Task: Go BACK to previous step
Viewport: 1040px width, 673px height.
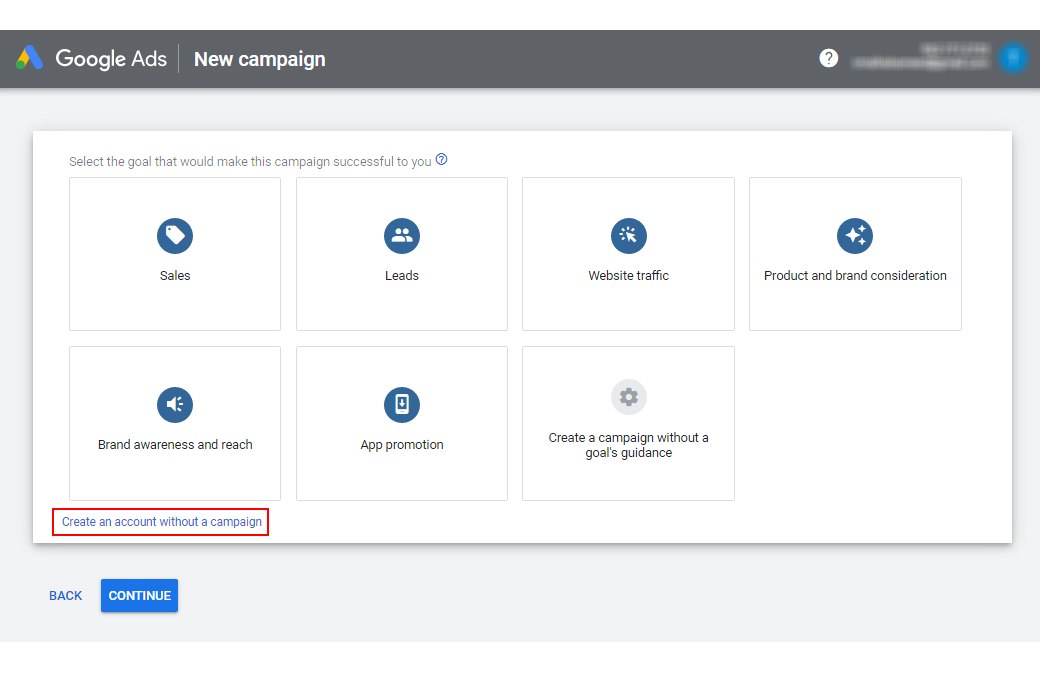Action: 66,595
